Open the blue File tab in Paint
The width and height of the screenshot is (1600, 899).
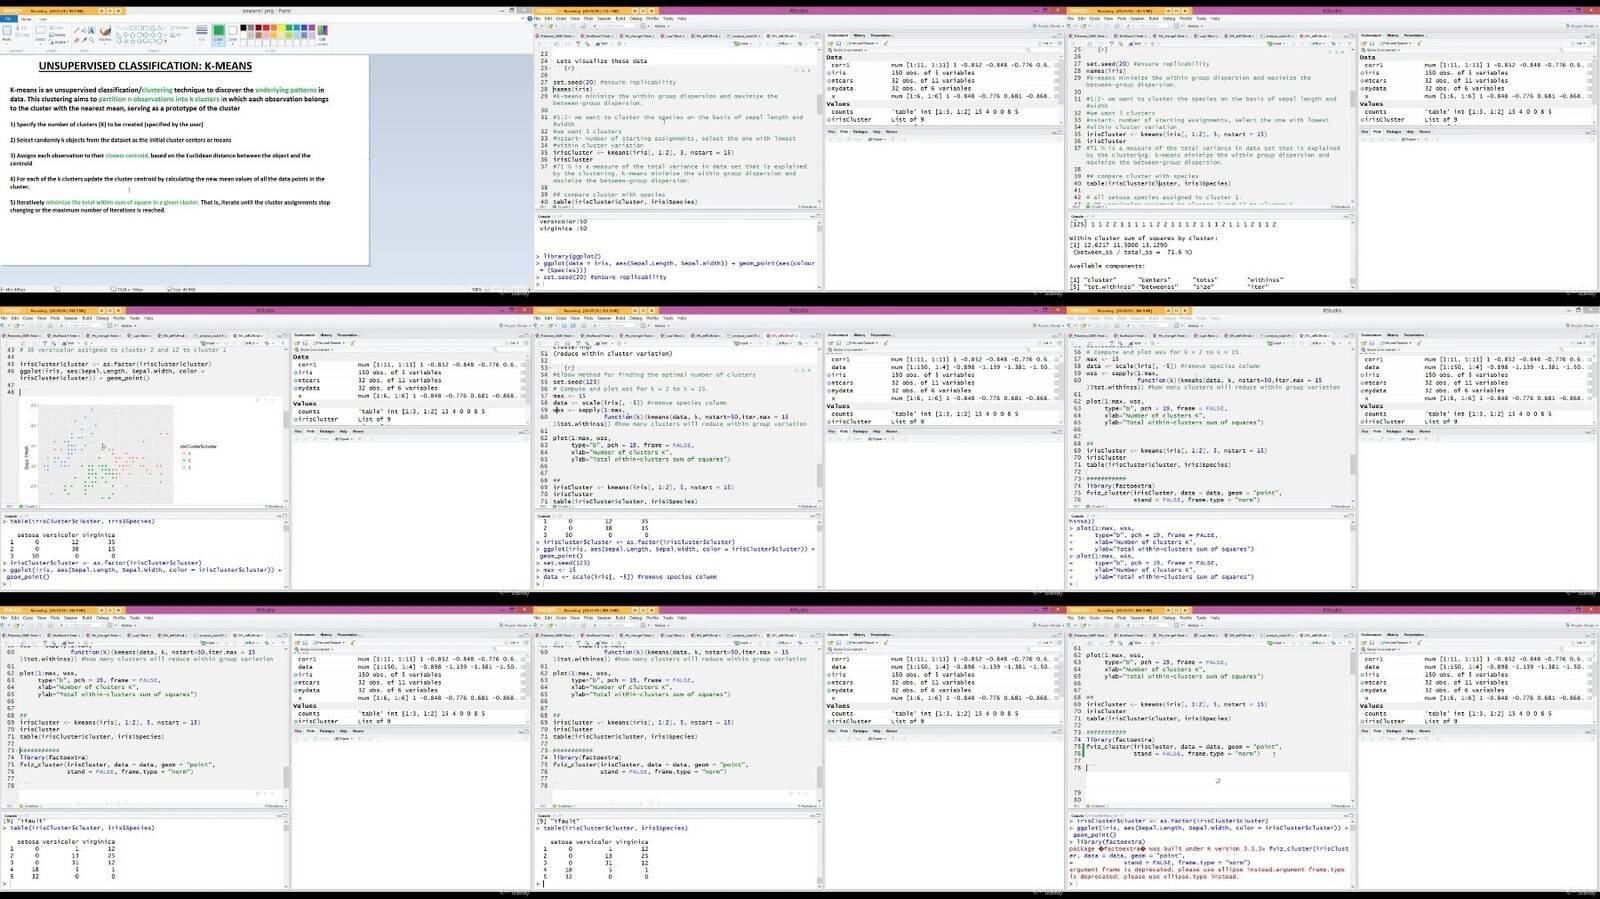tap(8, 19)
